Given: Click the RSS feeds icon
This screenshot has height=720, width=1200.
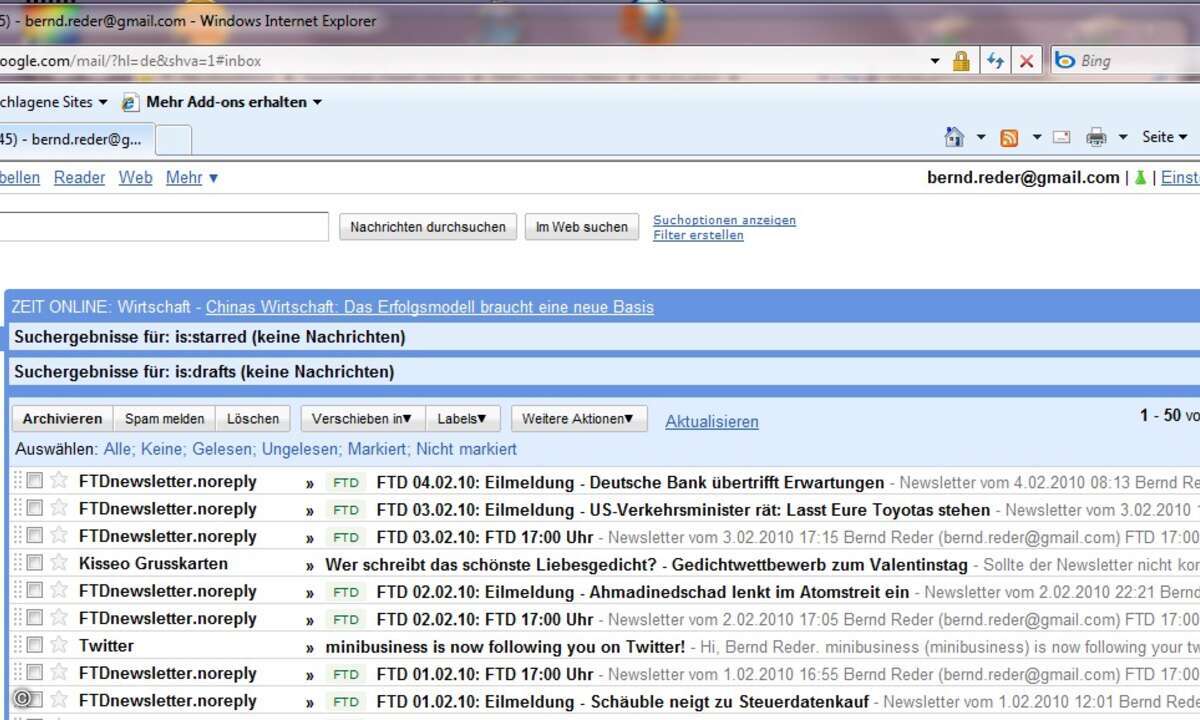Looking at the screenshot, I should 1009,138.
